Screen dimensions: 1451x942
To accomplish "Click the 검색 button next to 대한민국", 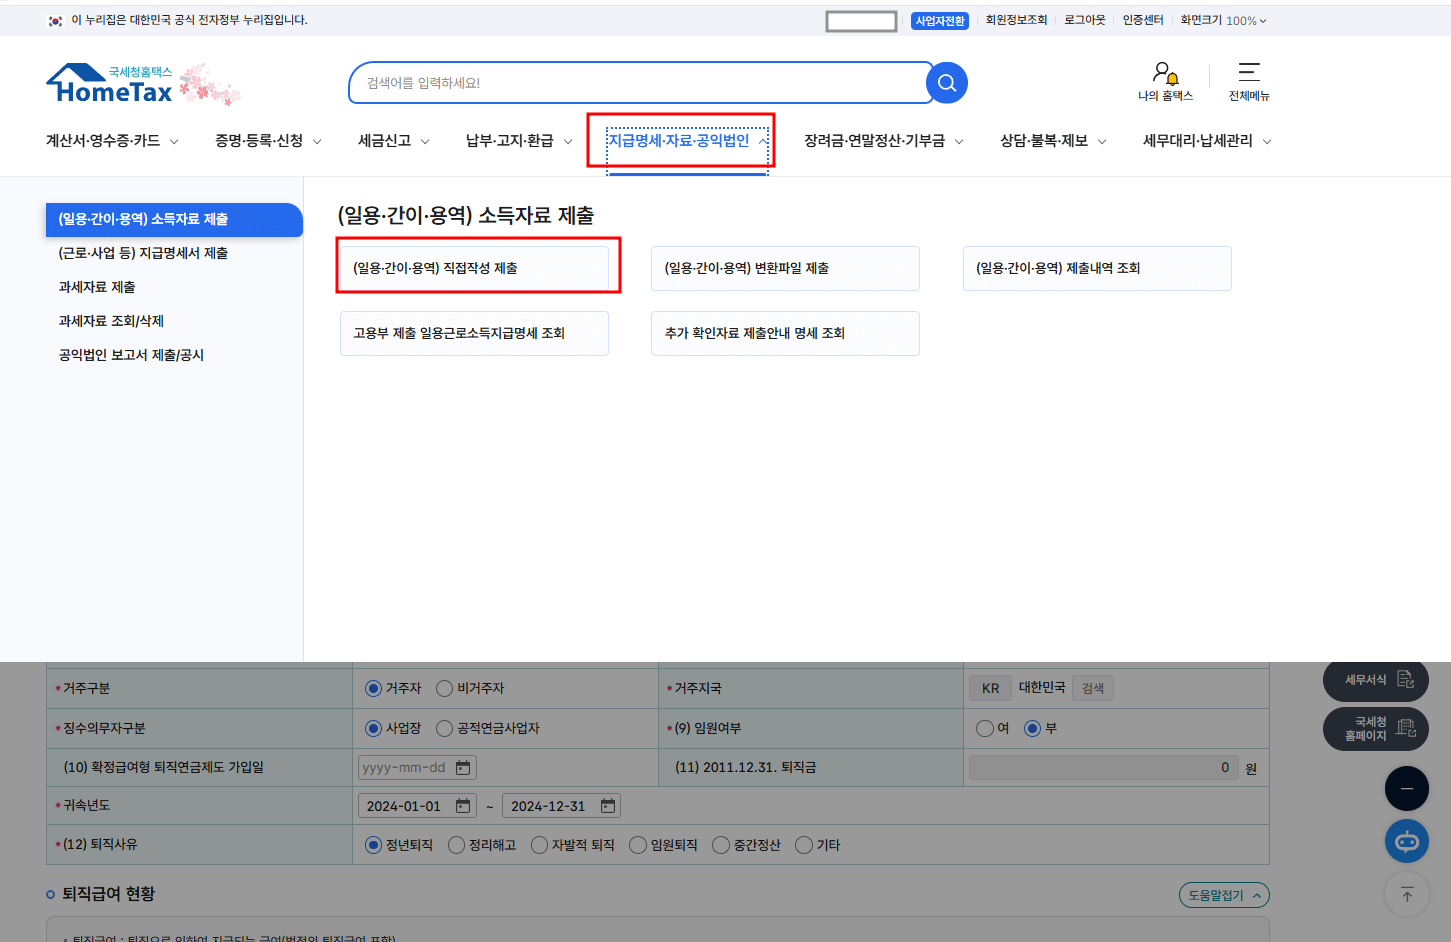I will 1092,687.
